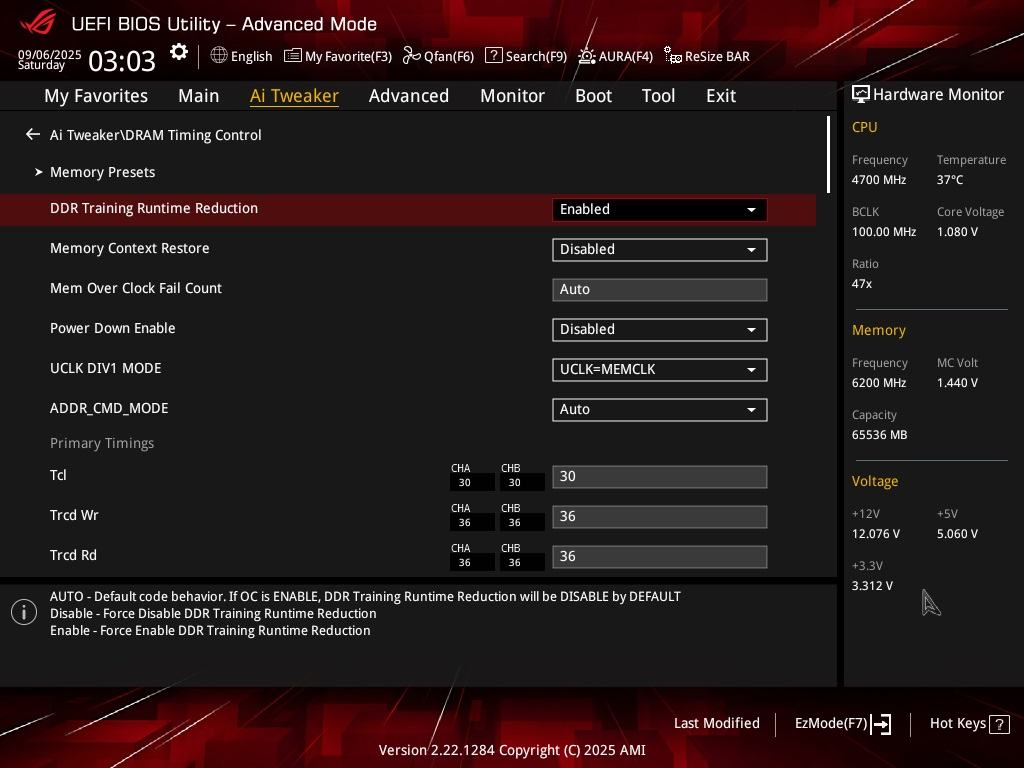
Task: Click the 09/06/2025 Saturday date
Action: click(x=49, y=59)
